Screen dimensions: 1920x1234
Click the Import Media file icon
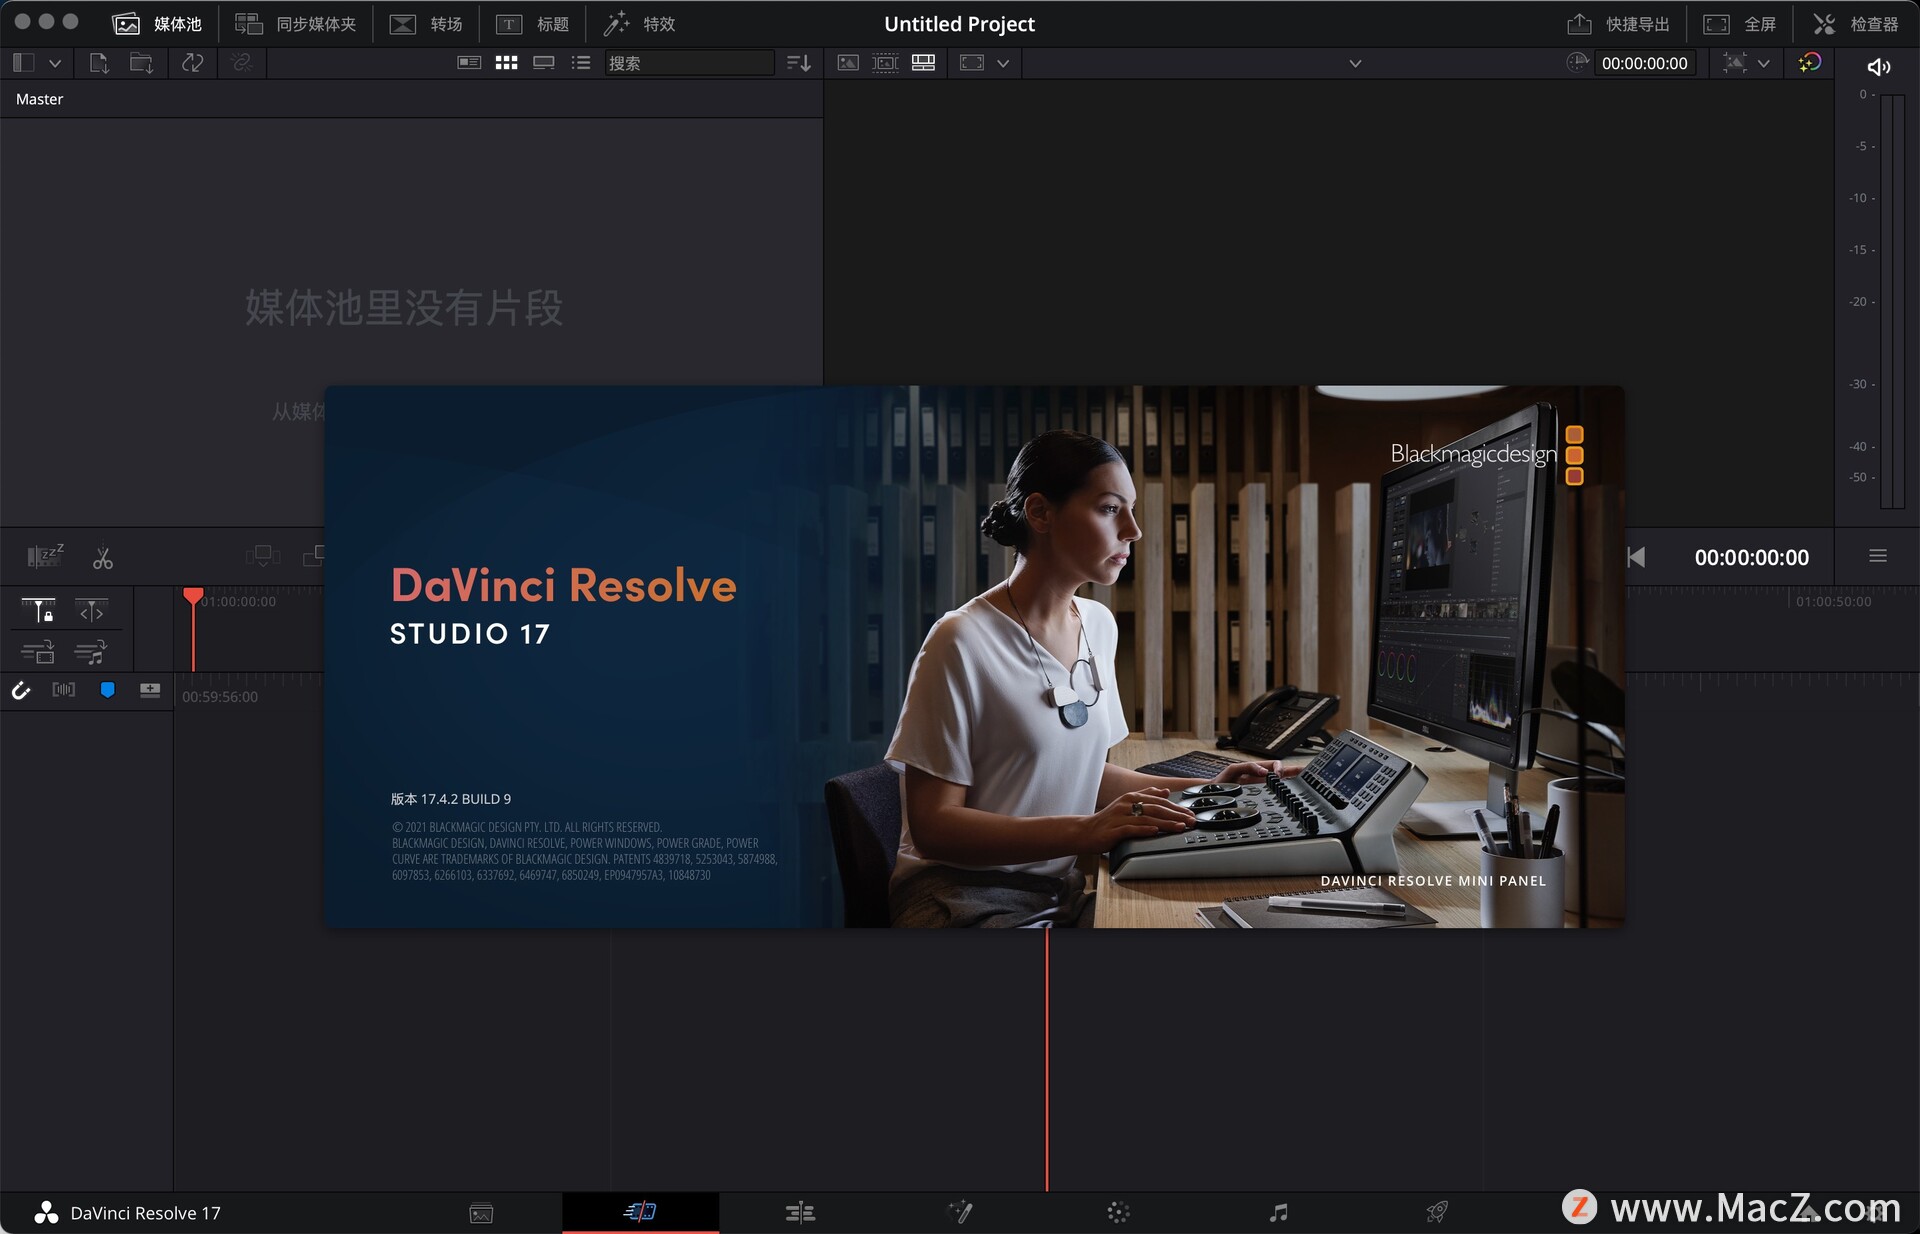(98, 63)
